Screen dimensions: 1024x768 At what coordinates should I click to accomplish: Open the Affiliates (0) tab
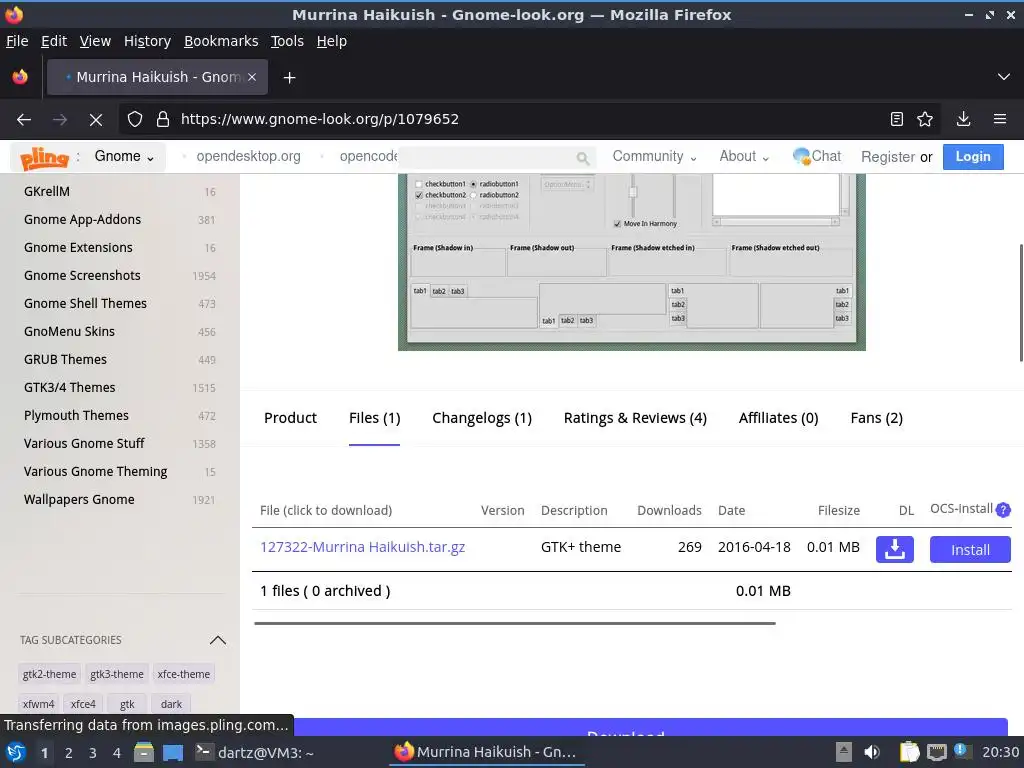[778, 418]
